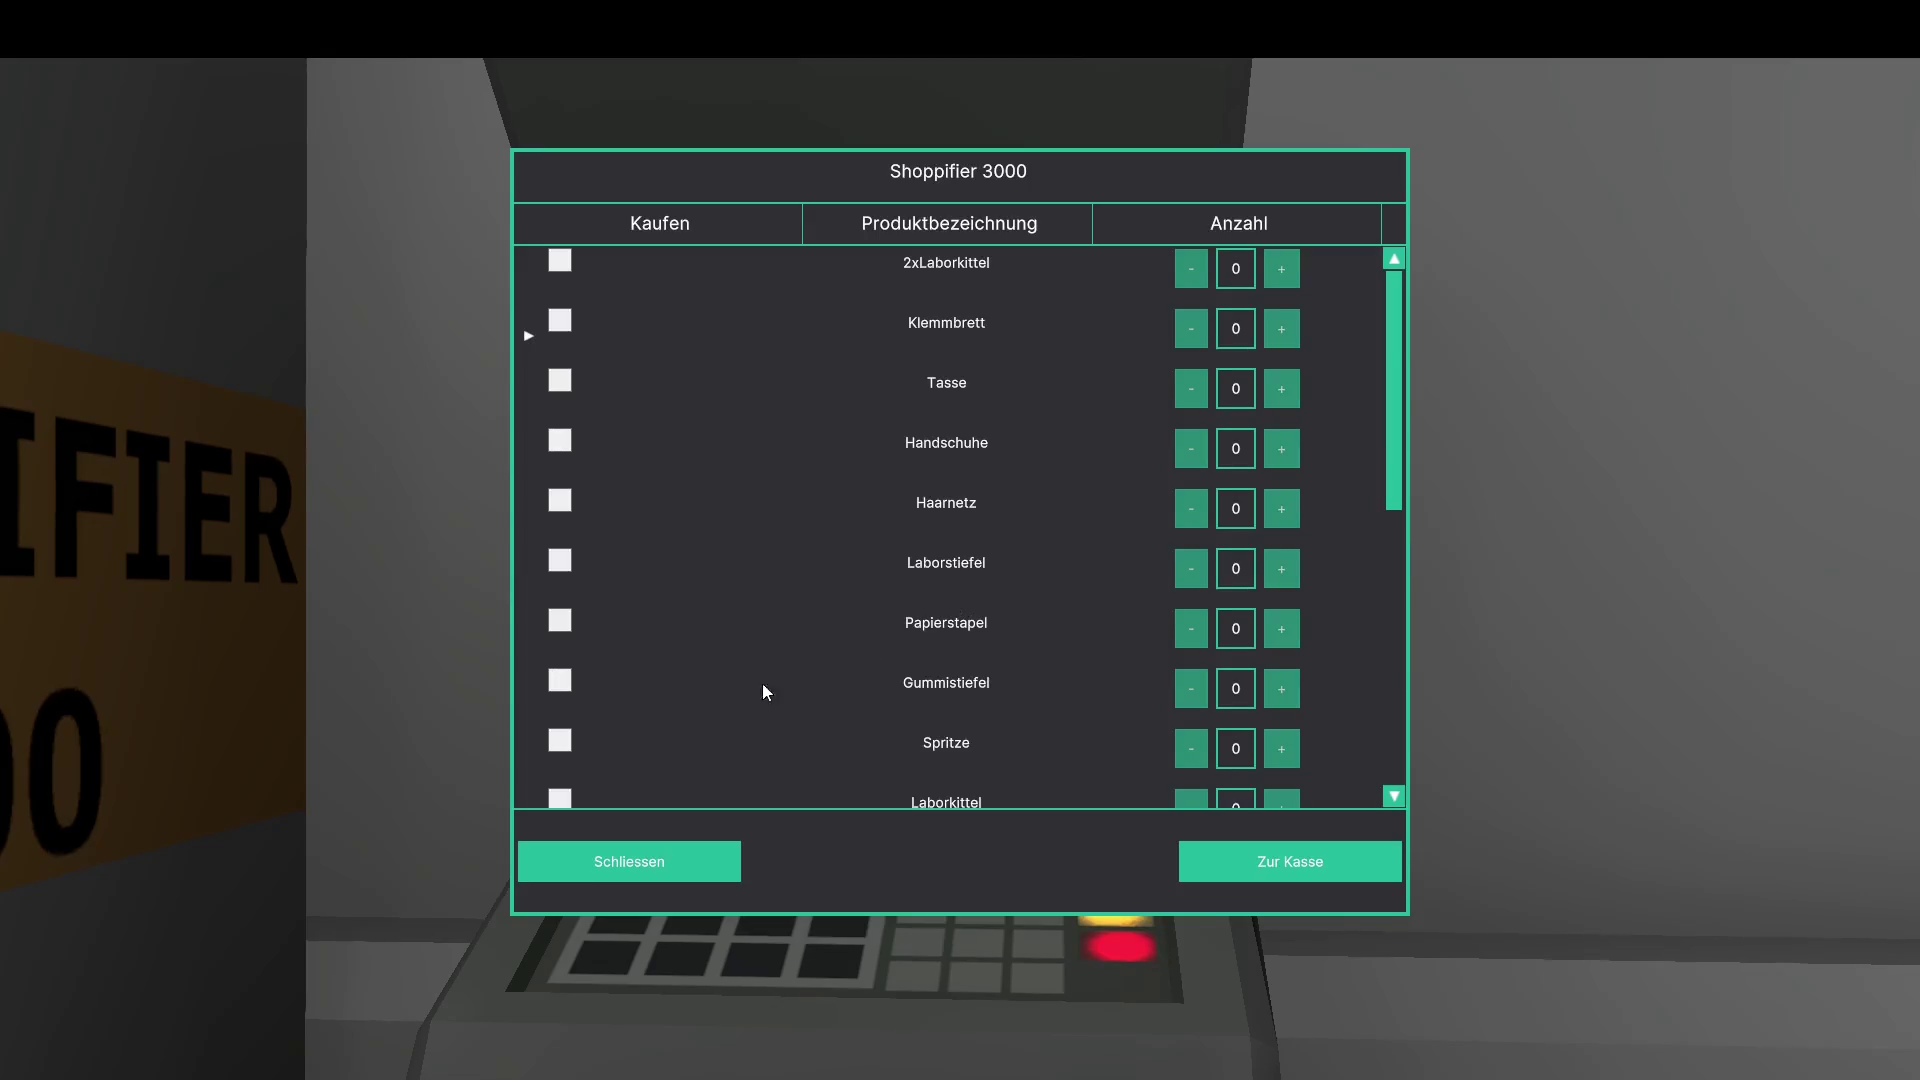
Task: Click the green scrollbar thumb of the list
Action: coord(1393,390)
